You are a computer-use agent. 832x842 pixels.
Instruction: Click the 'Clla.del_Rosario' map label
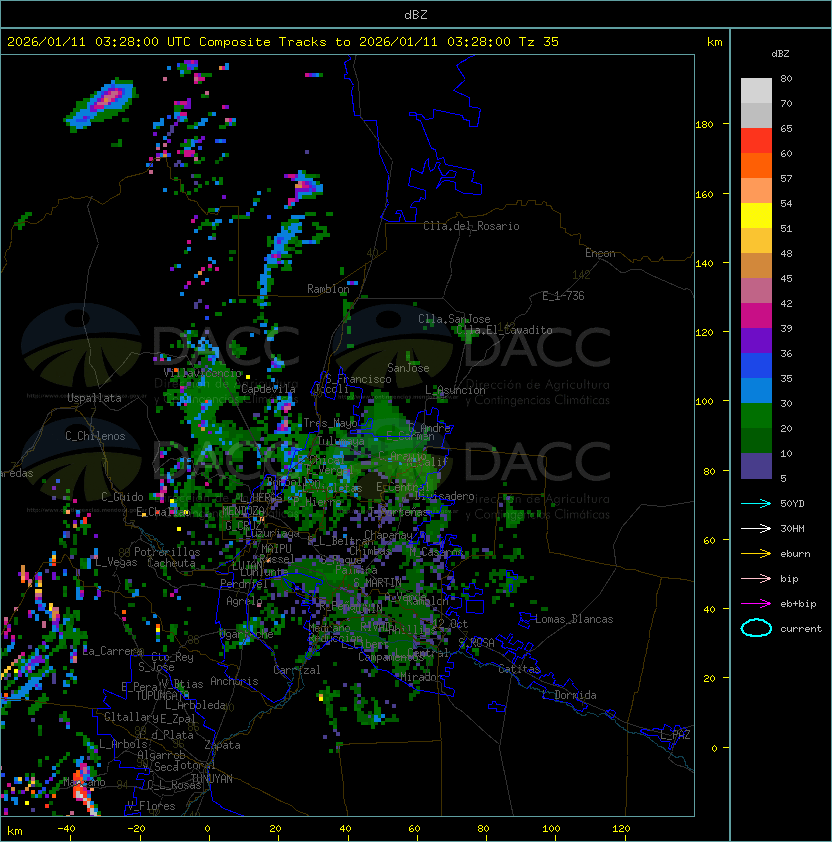[x=471, y=226]
